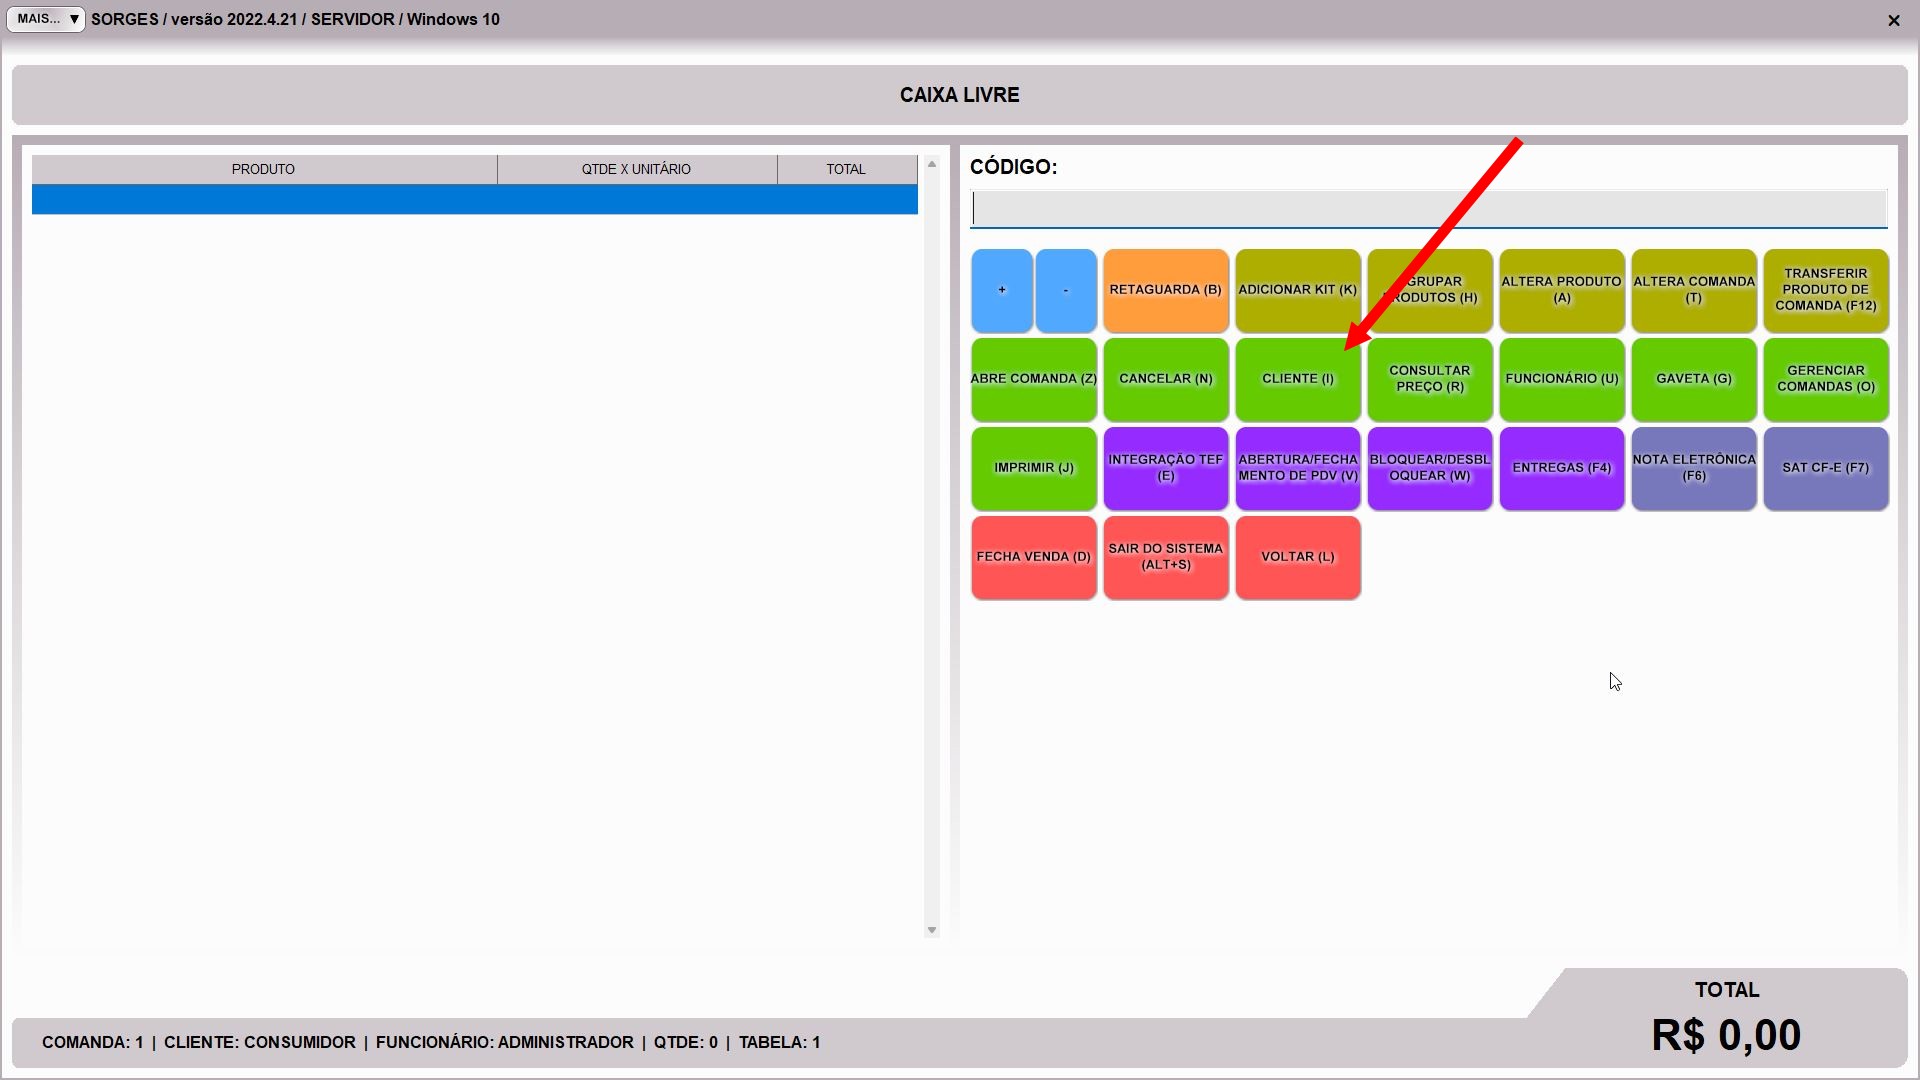This screenshot has width=1920, height=1080.
Task: Click the blue plus quantity button
Action: click(x=1001, y=290)
